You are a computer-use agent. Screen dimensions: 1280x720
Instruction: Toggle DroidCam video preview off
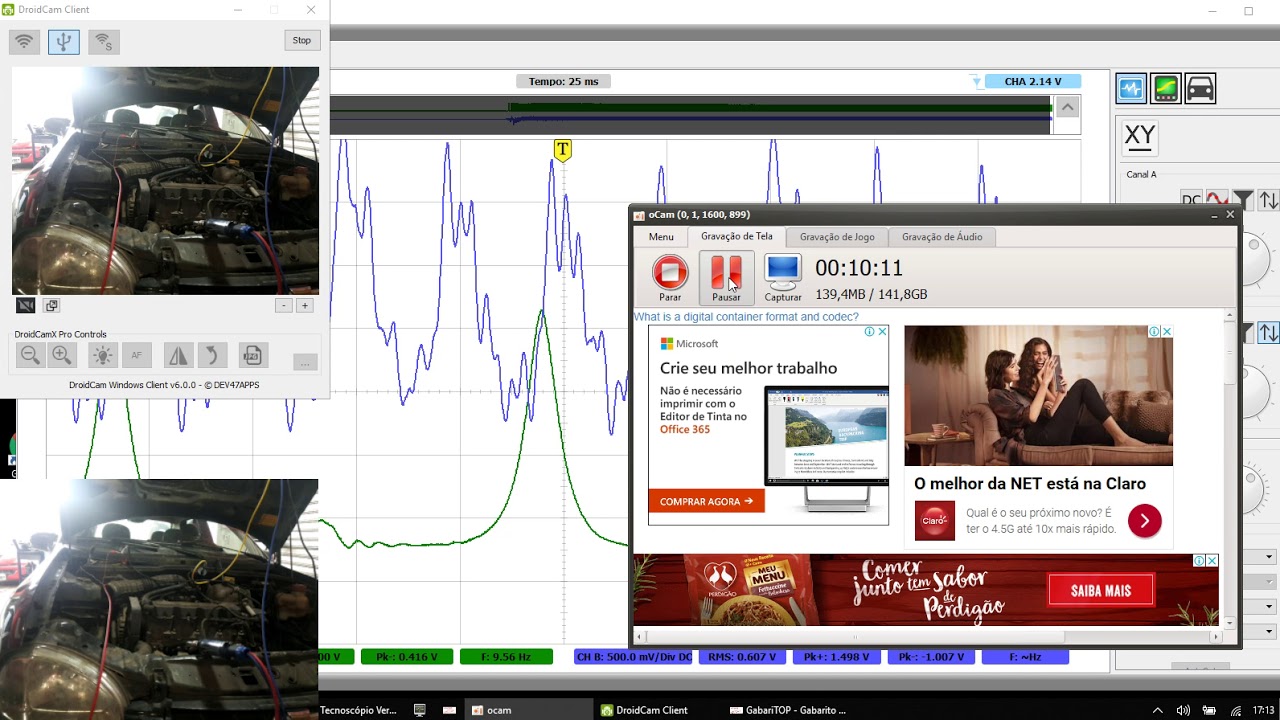[x=26, y=305]
